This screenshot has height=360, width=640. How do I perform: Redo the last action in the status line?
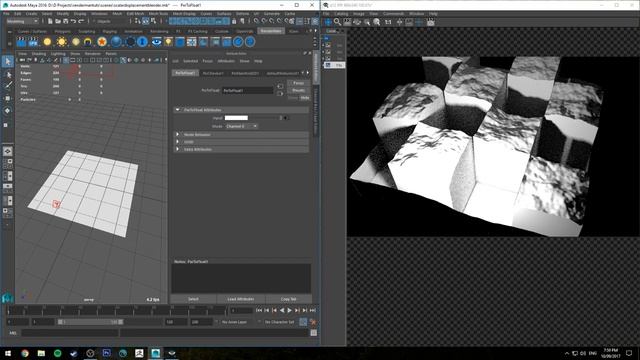(81, 21)
